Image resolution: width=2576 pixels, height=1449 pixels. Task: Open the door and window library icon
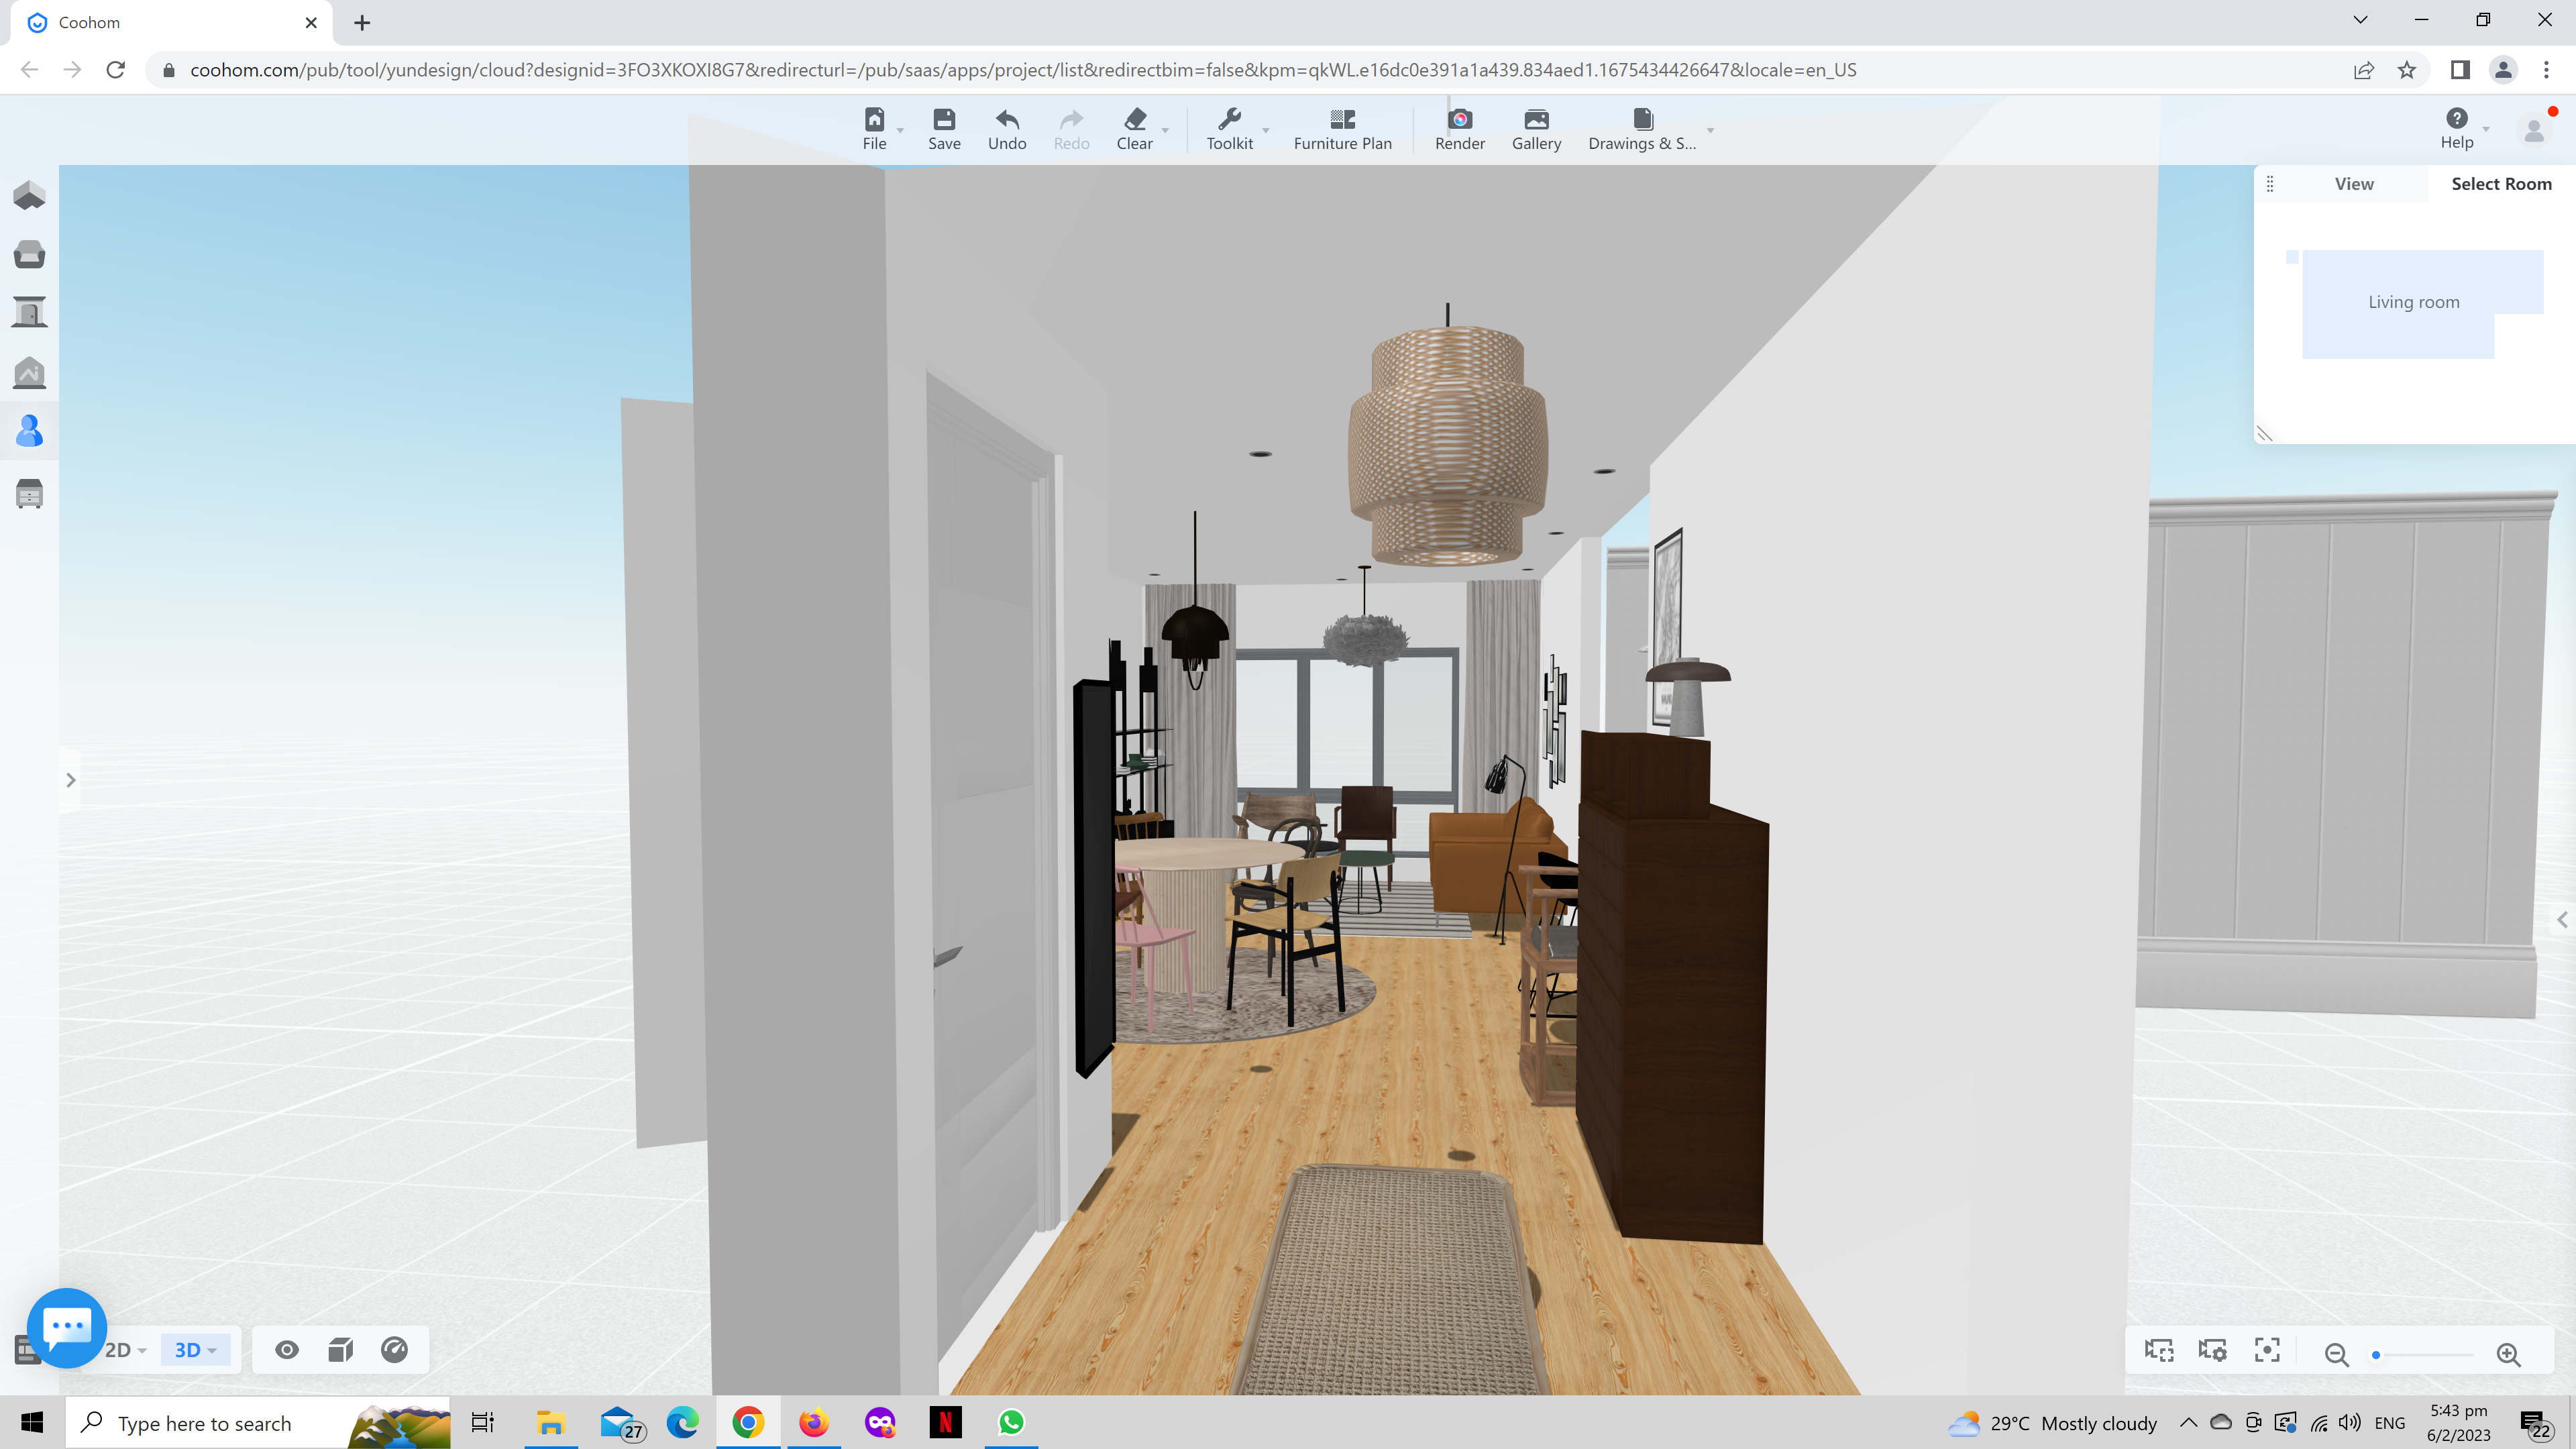(29, 313)
